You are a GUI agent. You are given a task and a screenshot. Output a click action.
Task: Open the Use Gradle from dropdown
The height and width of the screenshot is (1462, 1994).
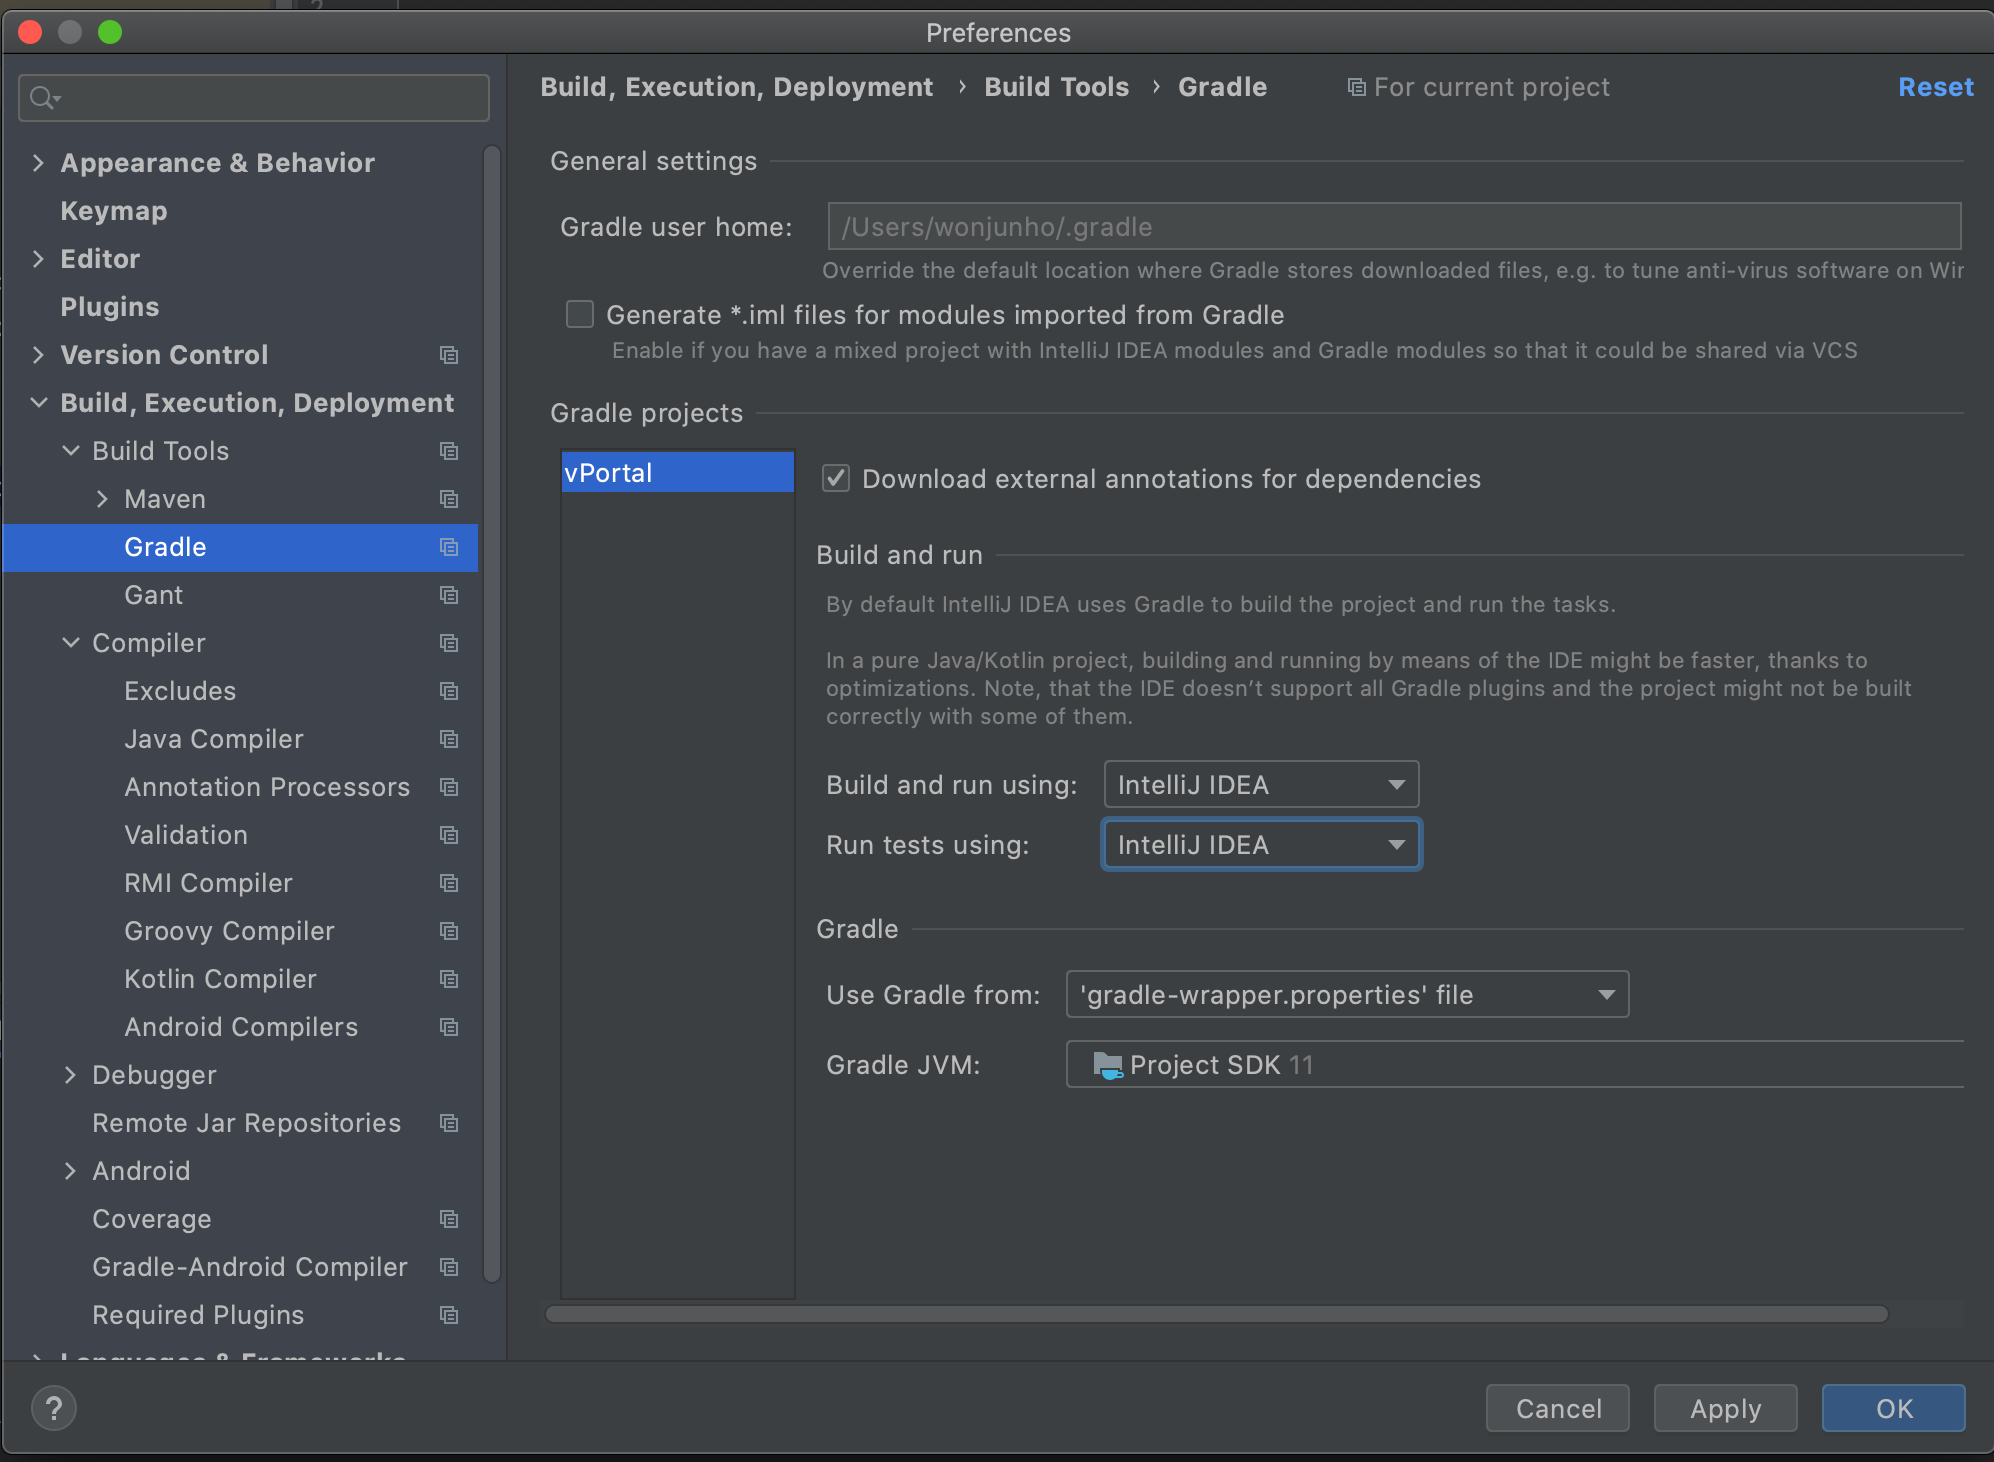coord(1346,995)
